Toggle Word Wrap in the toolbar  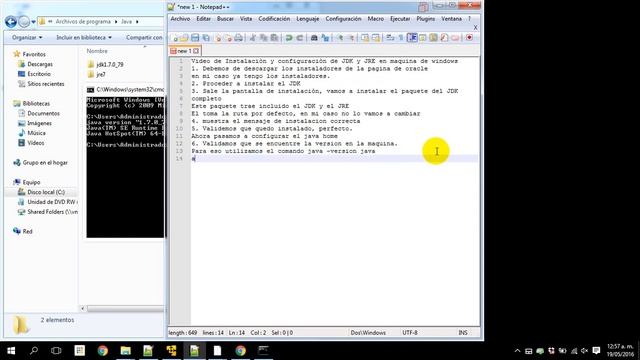tap(390, 38)
